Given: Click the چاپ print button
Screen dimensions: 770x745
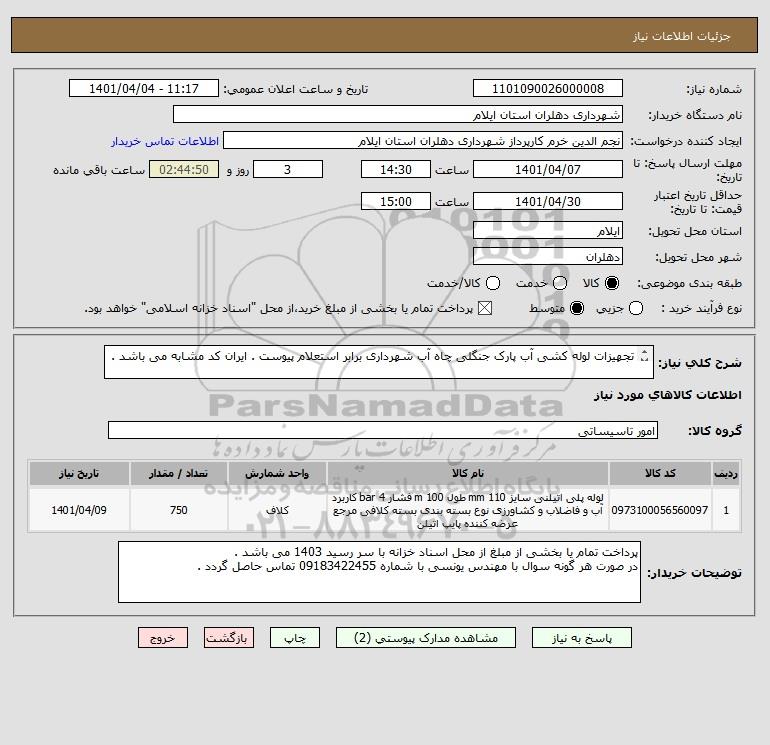Looking at the screenshot, I should (295, 637).
